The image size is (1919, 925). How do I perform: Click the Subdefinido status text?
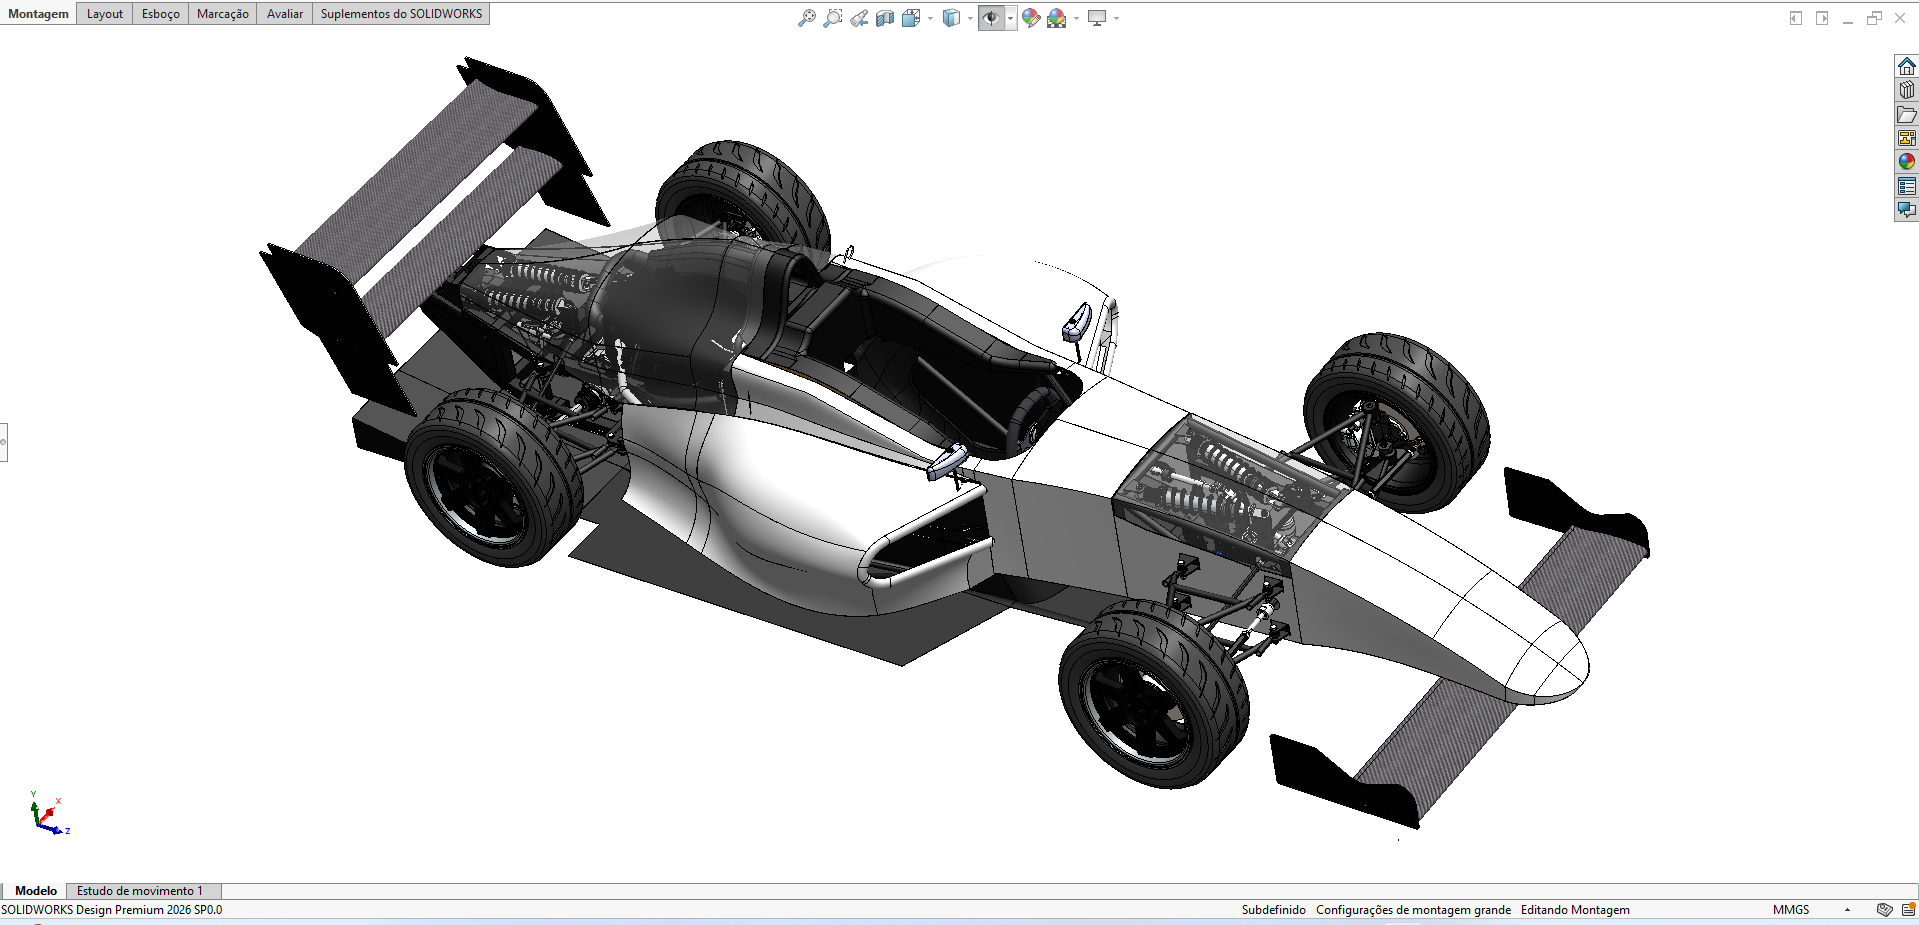tap(1273, 910)
